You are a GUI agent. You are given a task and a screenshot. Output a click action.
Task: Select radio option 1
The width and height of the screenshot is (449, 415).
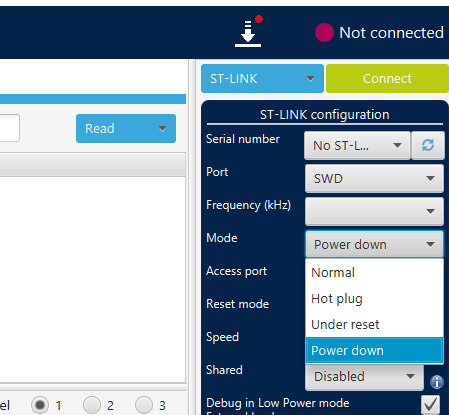[40, 405]
